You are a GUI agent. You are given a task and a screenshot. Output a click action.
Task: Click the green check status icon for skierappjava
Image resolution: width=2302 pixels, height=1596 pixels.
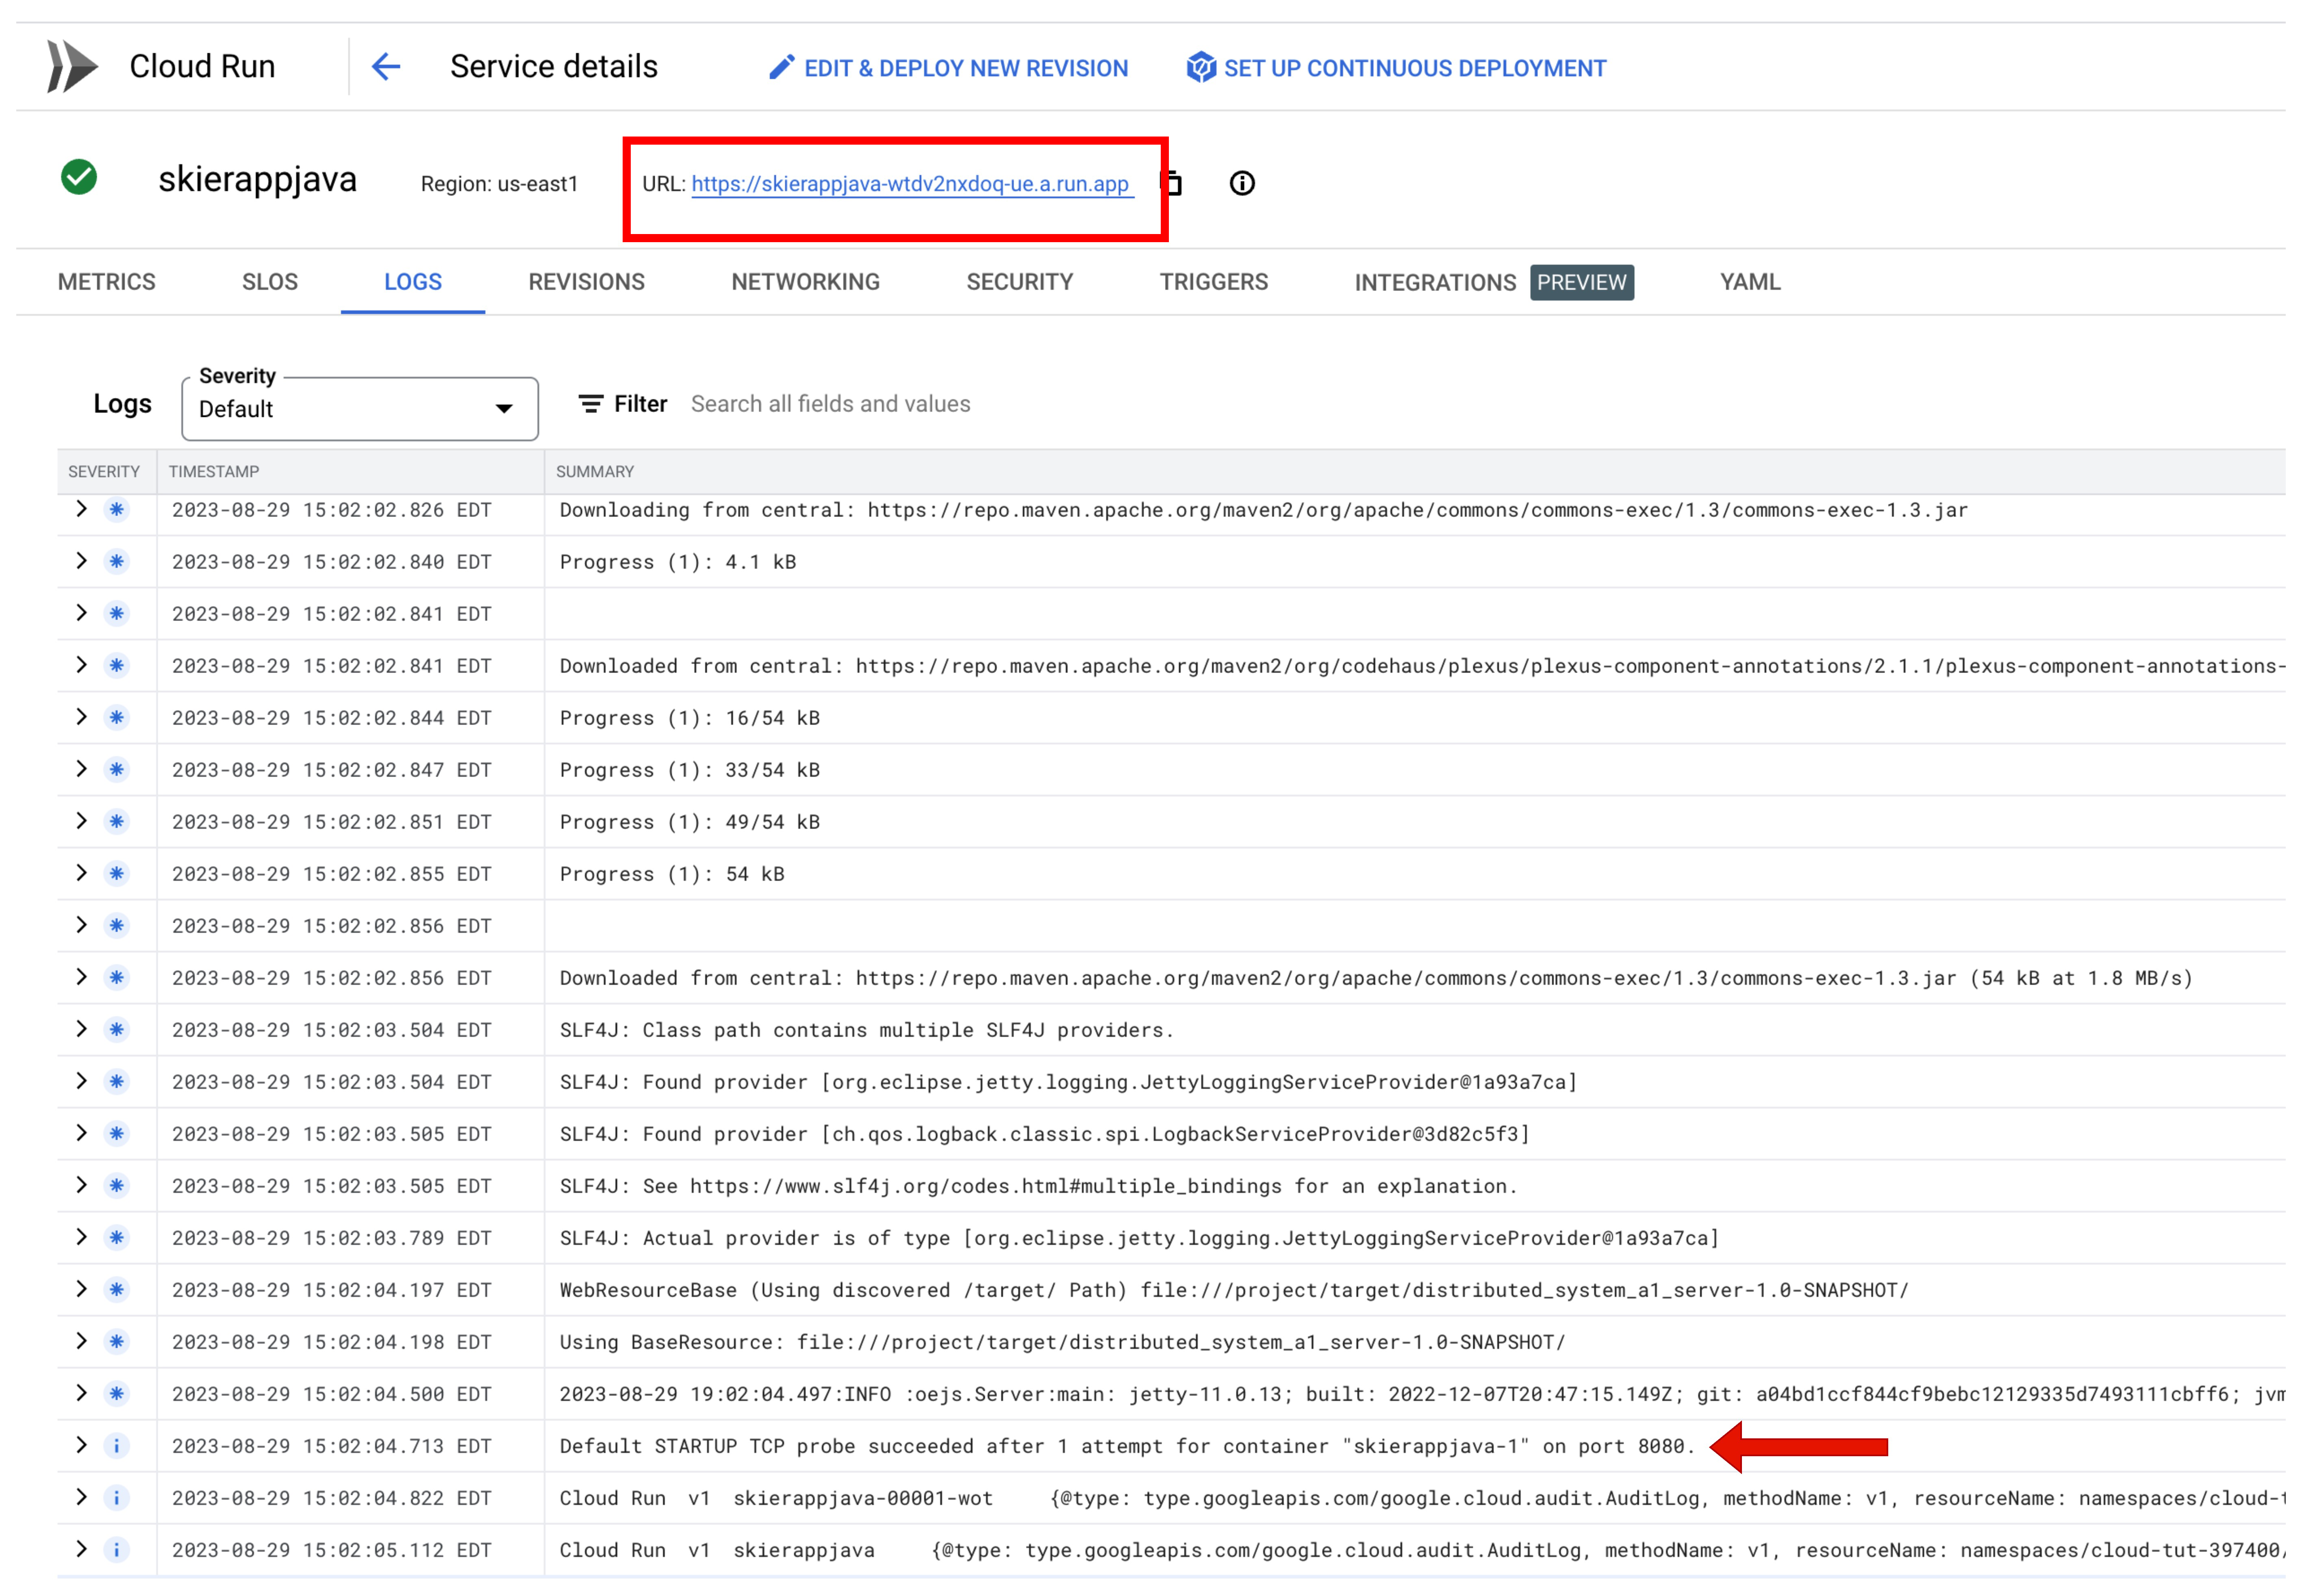[x=79, y=178]
